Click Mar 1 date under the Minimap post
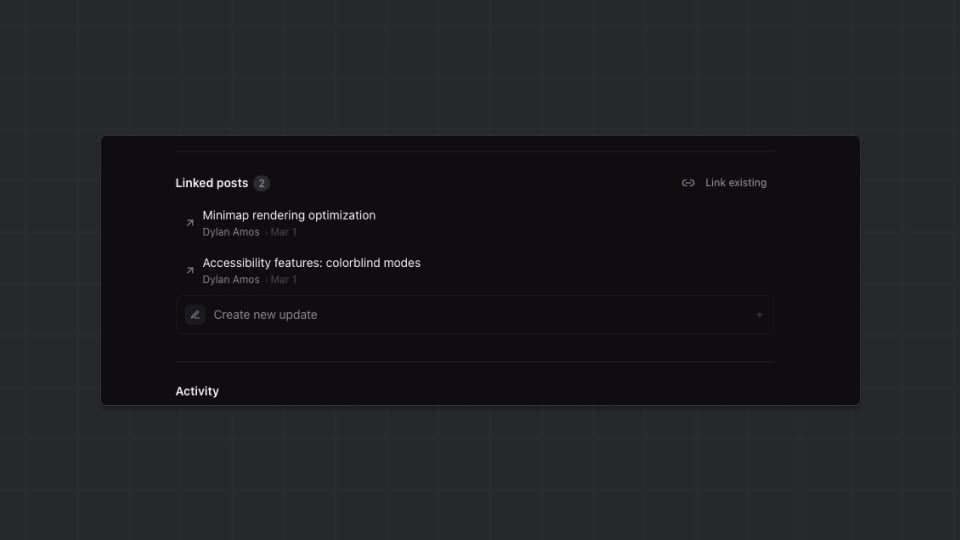The width and height of the screenshot is (960, 540). 283,232
